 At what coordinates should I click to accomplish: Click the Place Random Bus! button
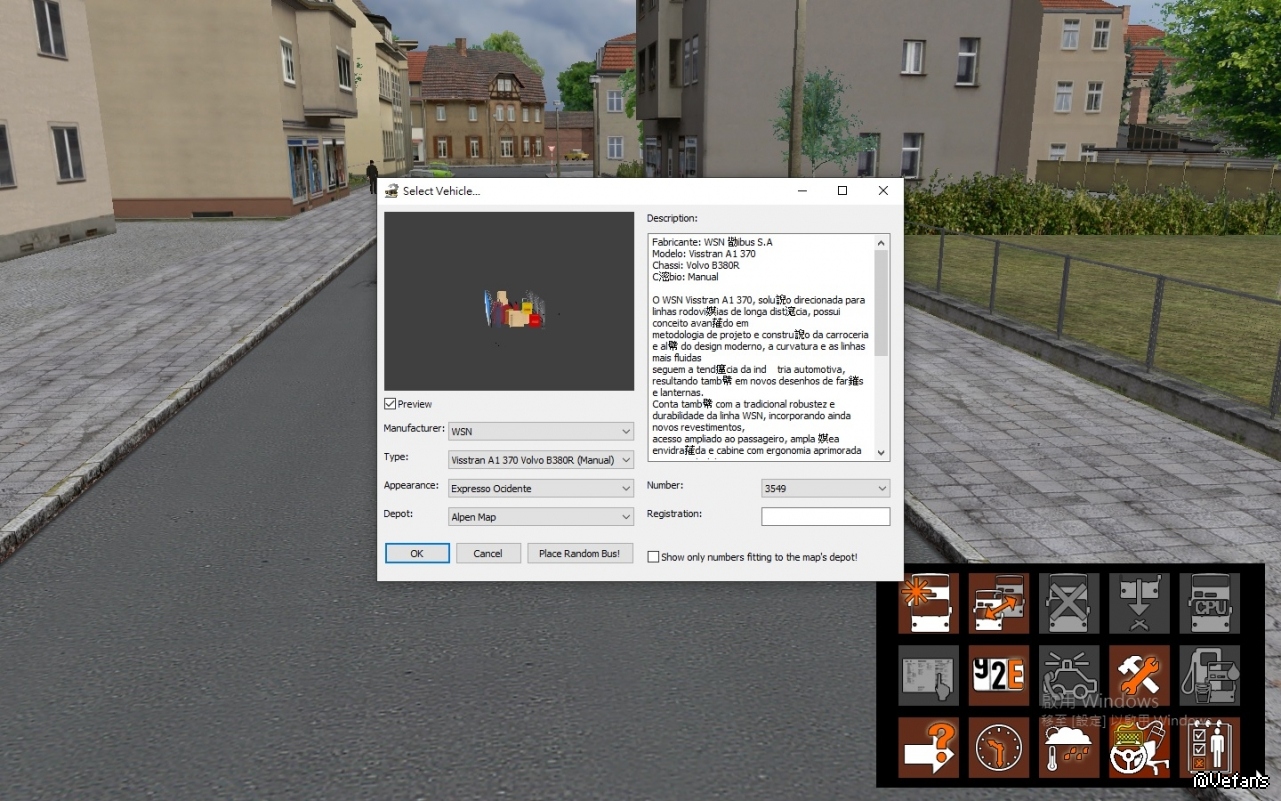click(x=580, y=553)
